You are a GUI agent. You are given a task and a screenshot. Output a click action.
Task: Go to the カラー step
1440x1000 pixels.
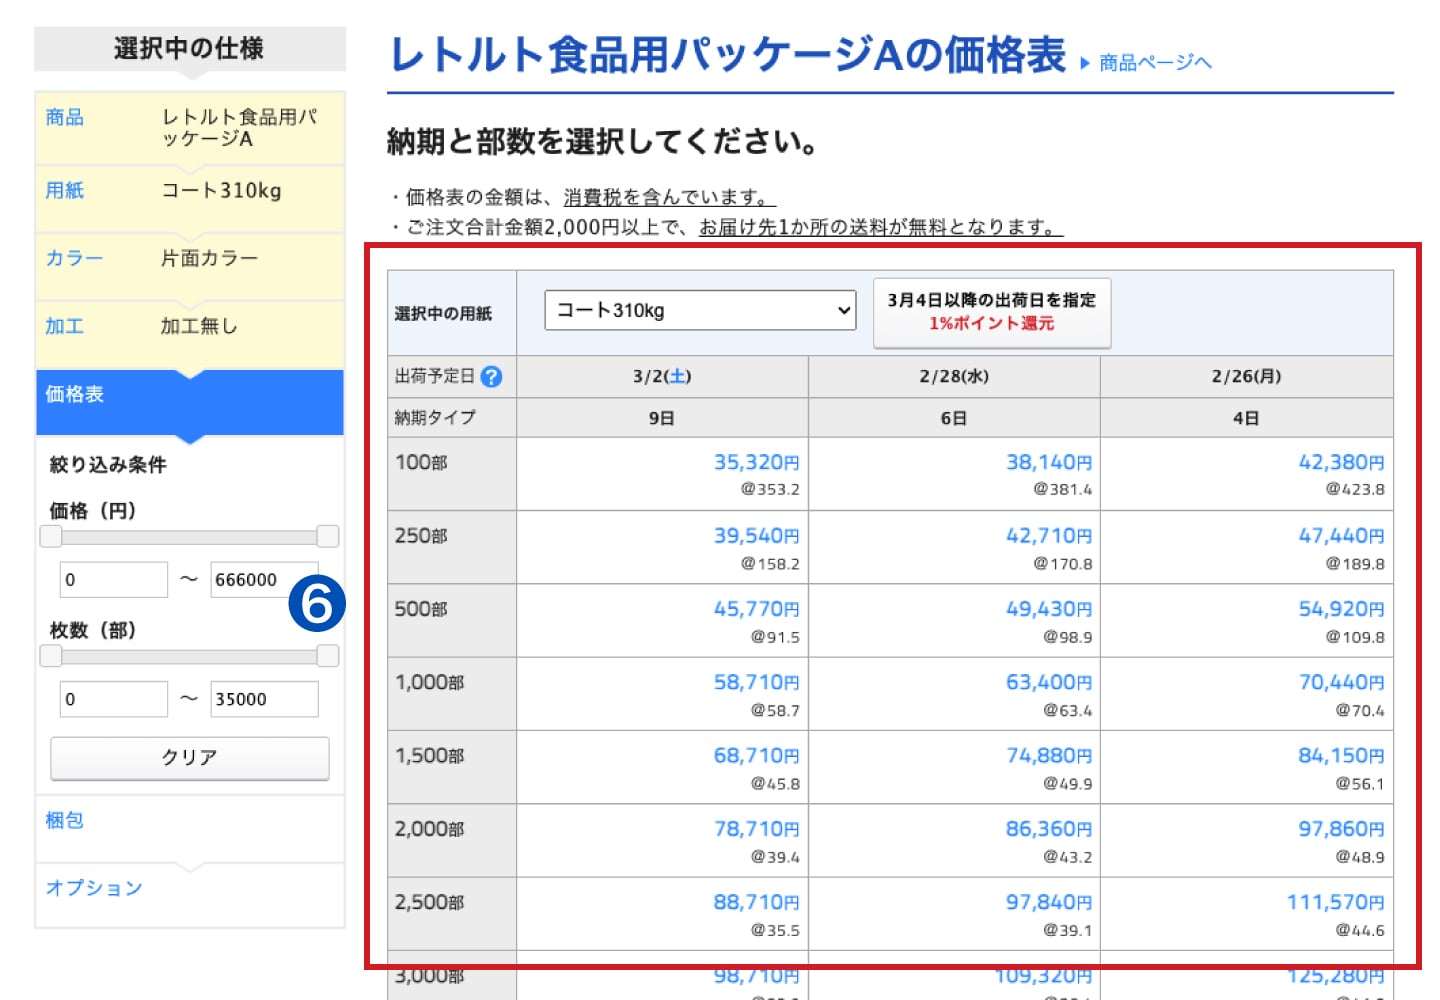[74, 258]
